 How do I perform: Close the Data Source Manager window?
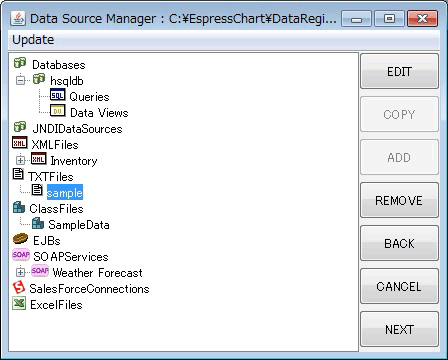click(422, 19)
